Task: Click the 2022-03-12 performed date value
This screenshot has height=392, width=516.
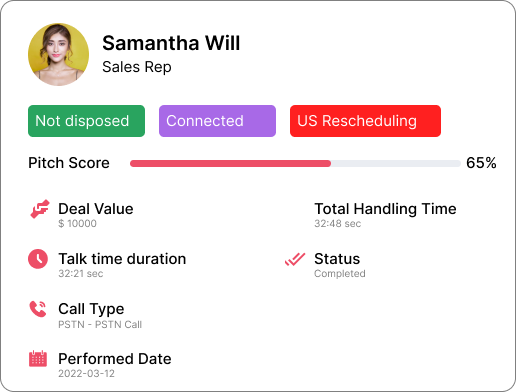Action: click(86, 373)
